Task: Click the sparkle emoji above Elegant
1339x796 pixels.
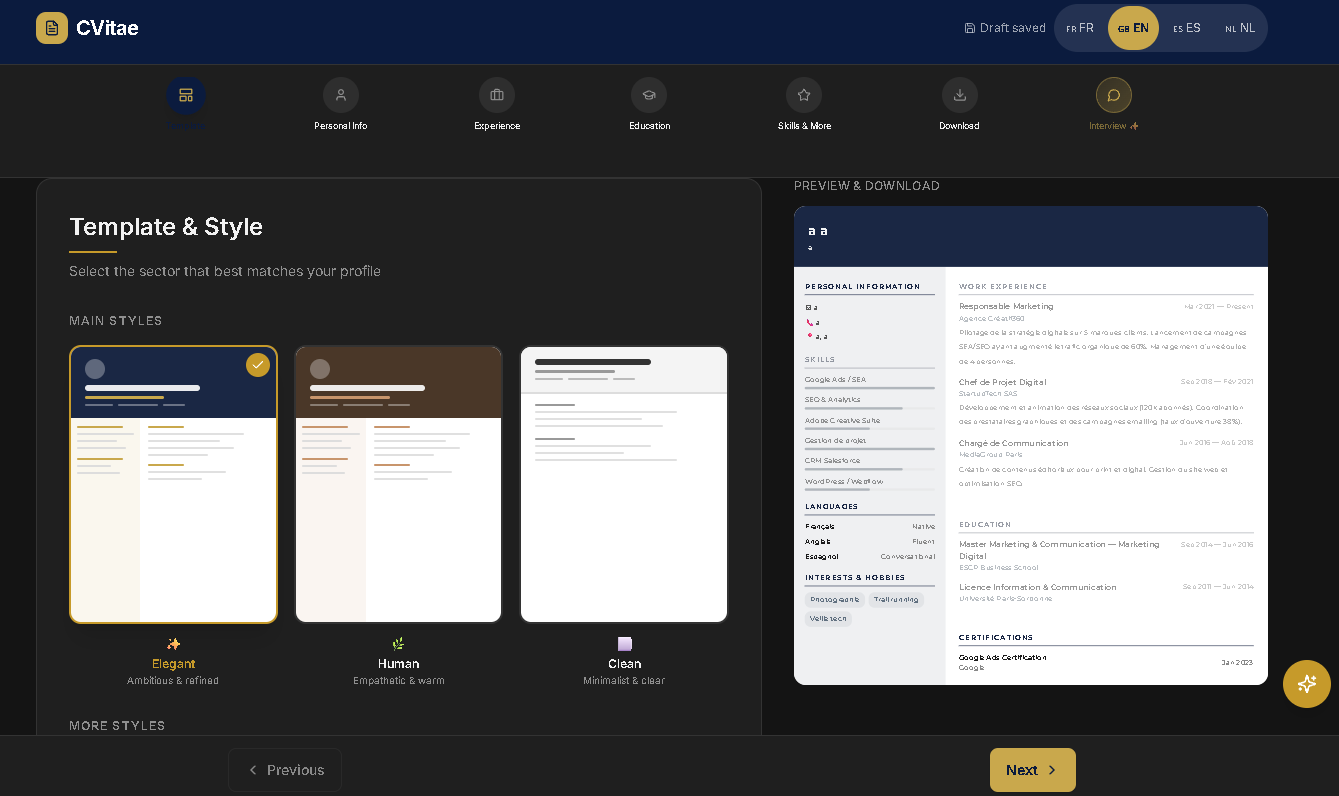Action: pos(173,644)
